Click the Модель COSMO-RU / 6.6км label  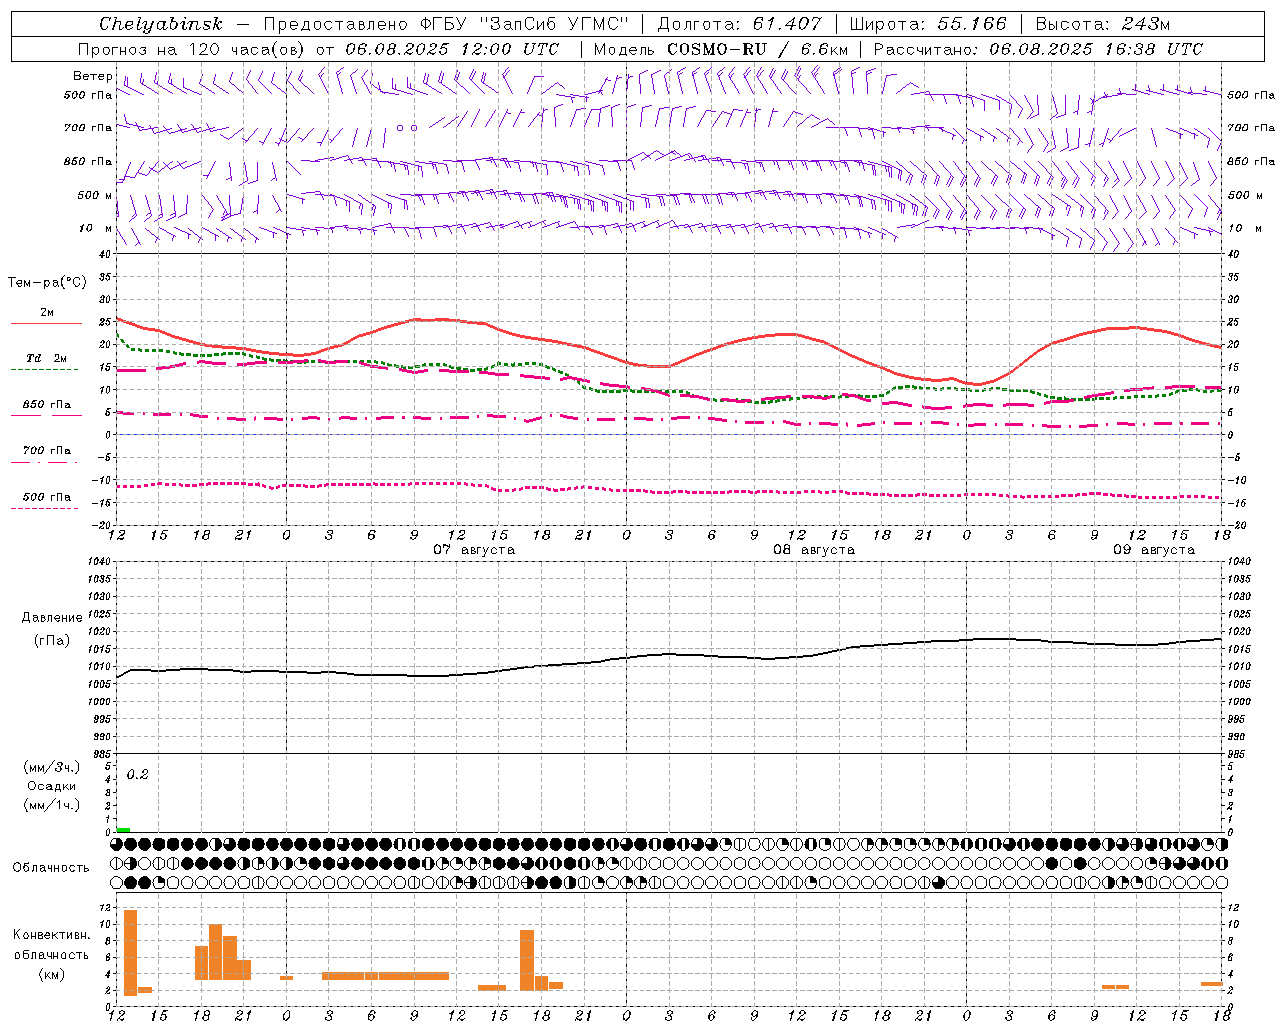[720, 49]
